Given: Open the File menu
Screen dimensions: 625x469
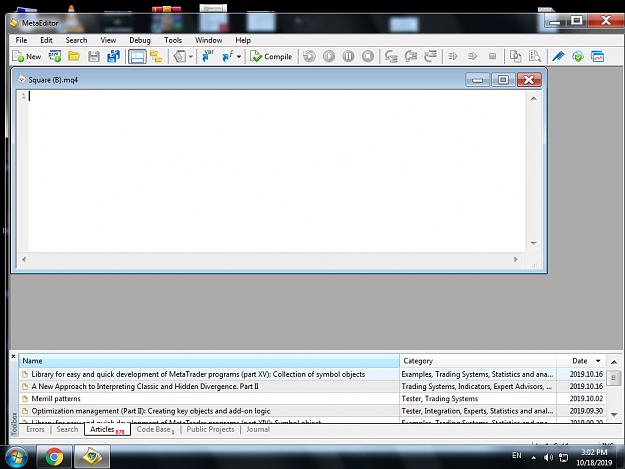Looking at the screenshot, I should (22, 40).
